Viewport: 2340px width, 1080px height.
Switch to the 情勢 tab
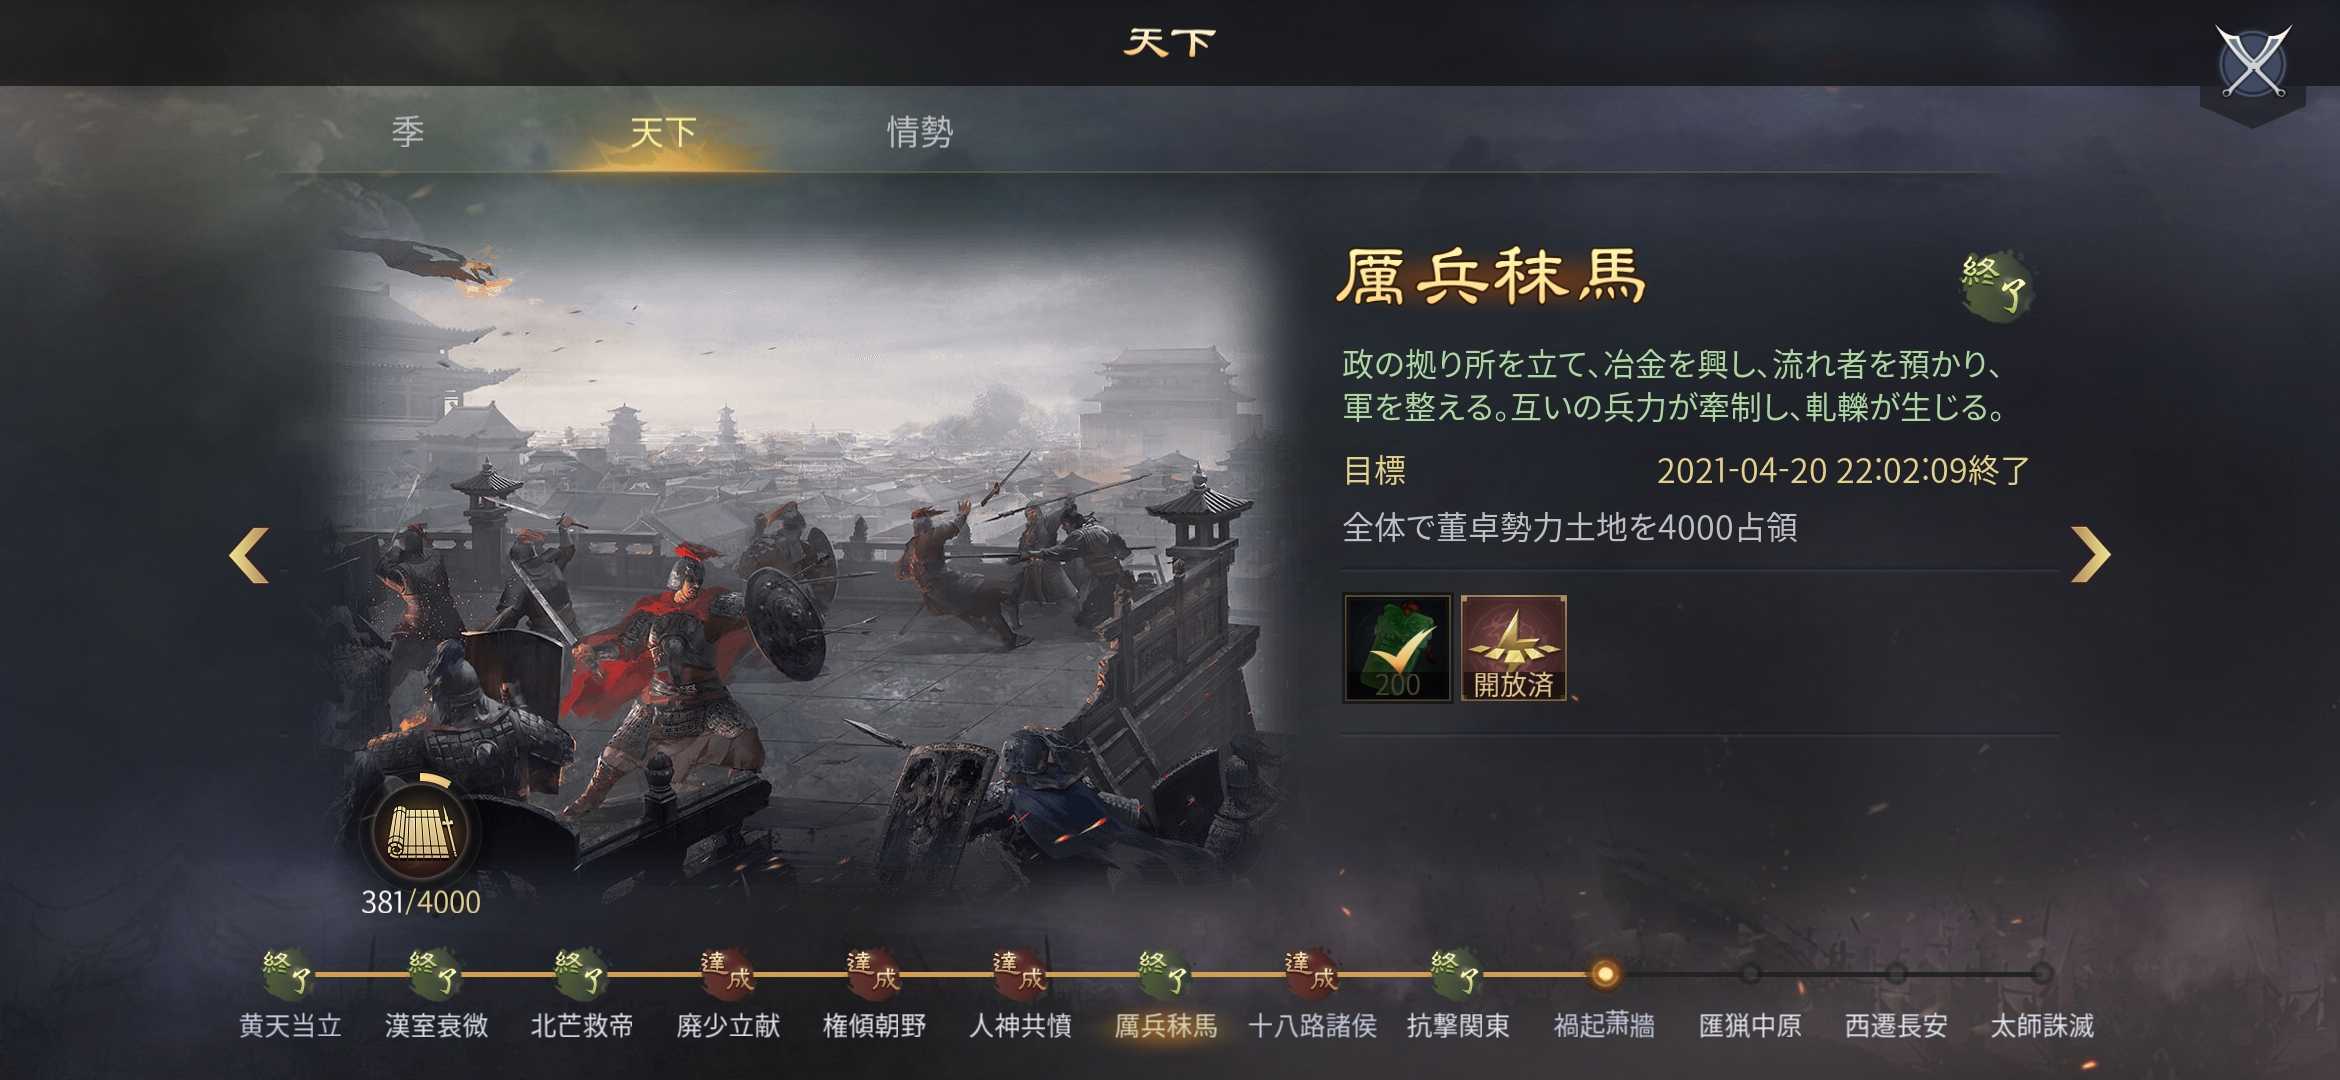pos(920,132)
